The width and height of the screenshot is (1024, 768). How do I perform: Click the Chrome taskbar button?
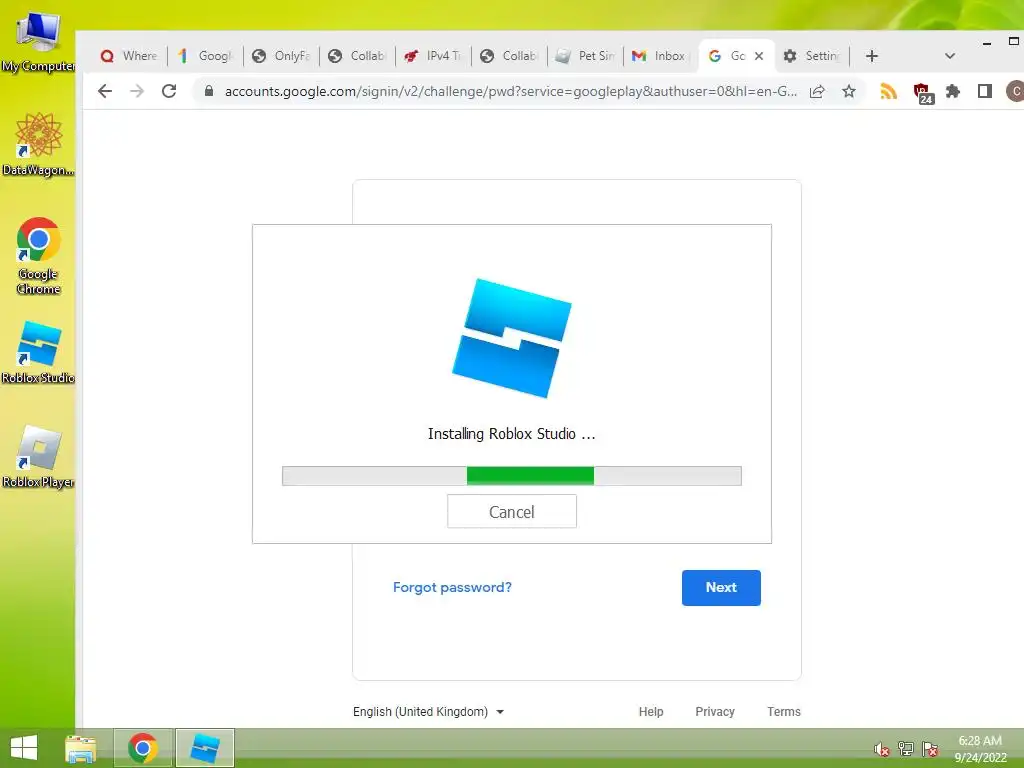tap(143, 748)
